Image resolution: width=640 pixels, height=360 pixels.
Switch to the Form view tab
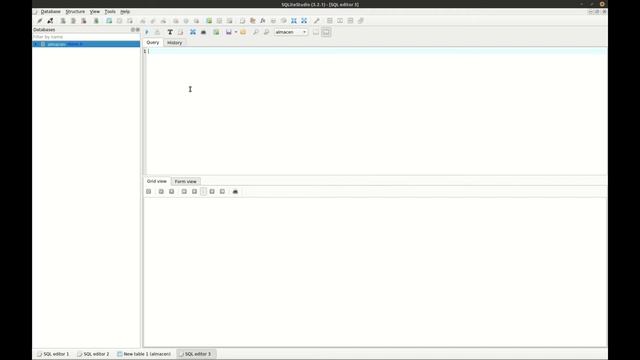coord(186,181)
